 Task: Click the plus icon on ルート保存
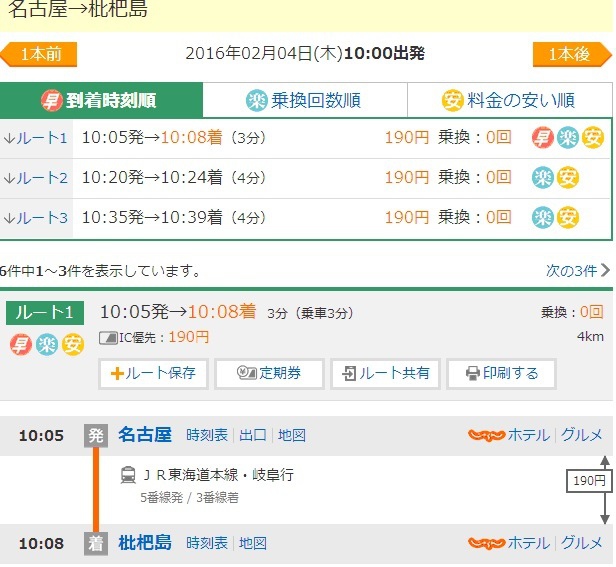117,373
